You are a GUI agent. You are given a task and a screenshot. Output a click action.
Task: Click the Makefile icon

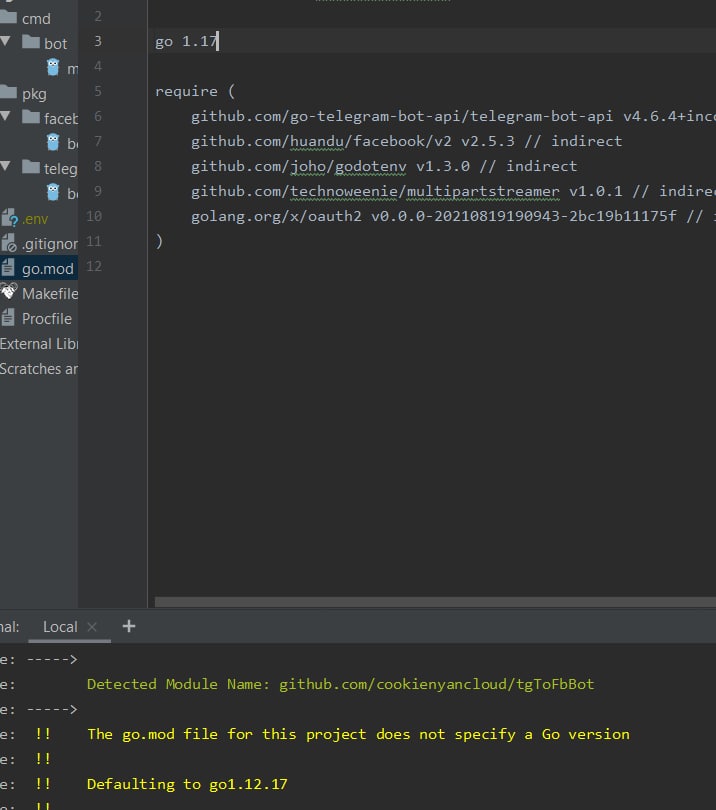tap(9, 291)
